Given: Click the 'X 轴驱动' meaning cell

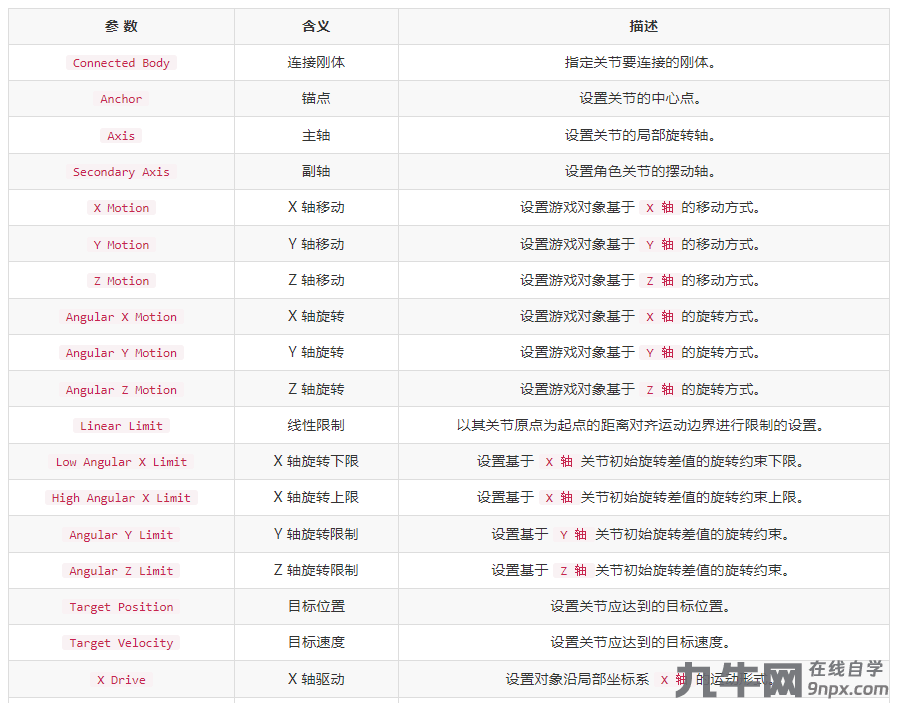Looking at the screenshot, I should tap(316, 679).
